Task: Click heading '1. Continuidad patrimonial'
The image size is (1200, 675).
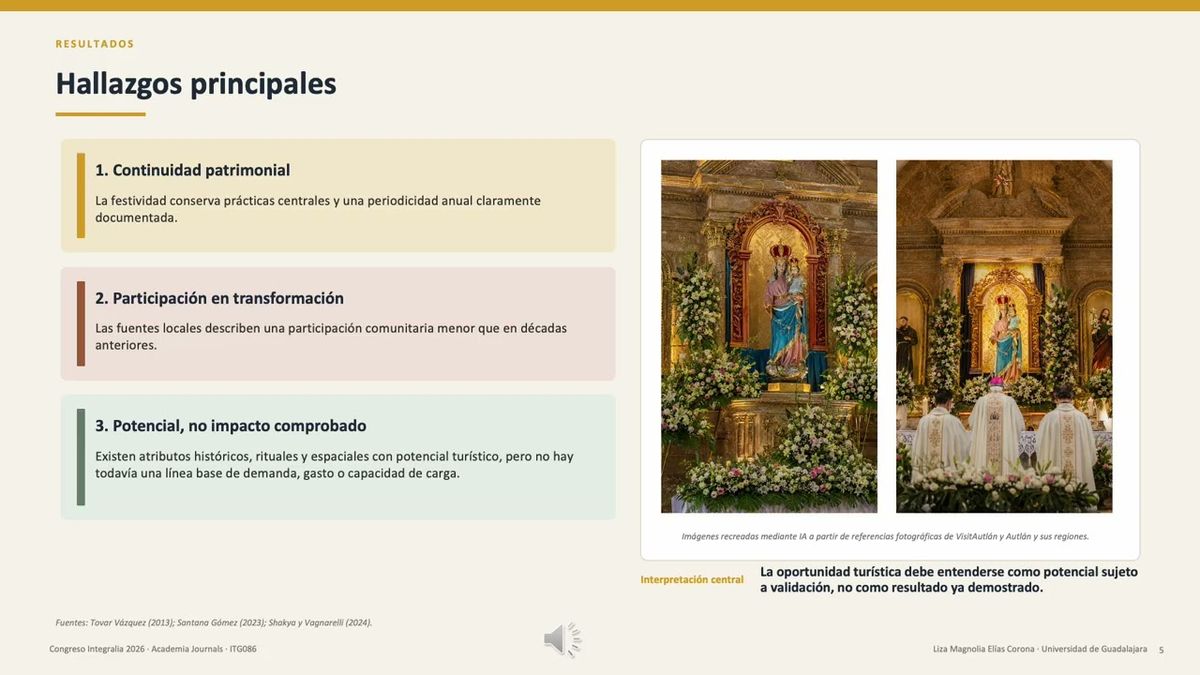Action: click(193, 170)
